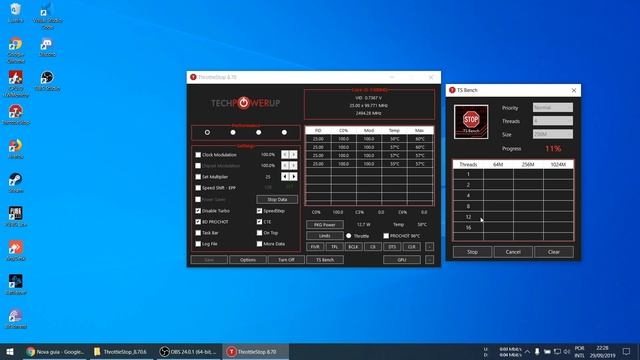Switch to OBS 24.0.1 taskbar item

[188, 351]
